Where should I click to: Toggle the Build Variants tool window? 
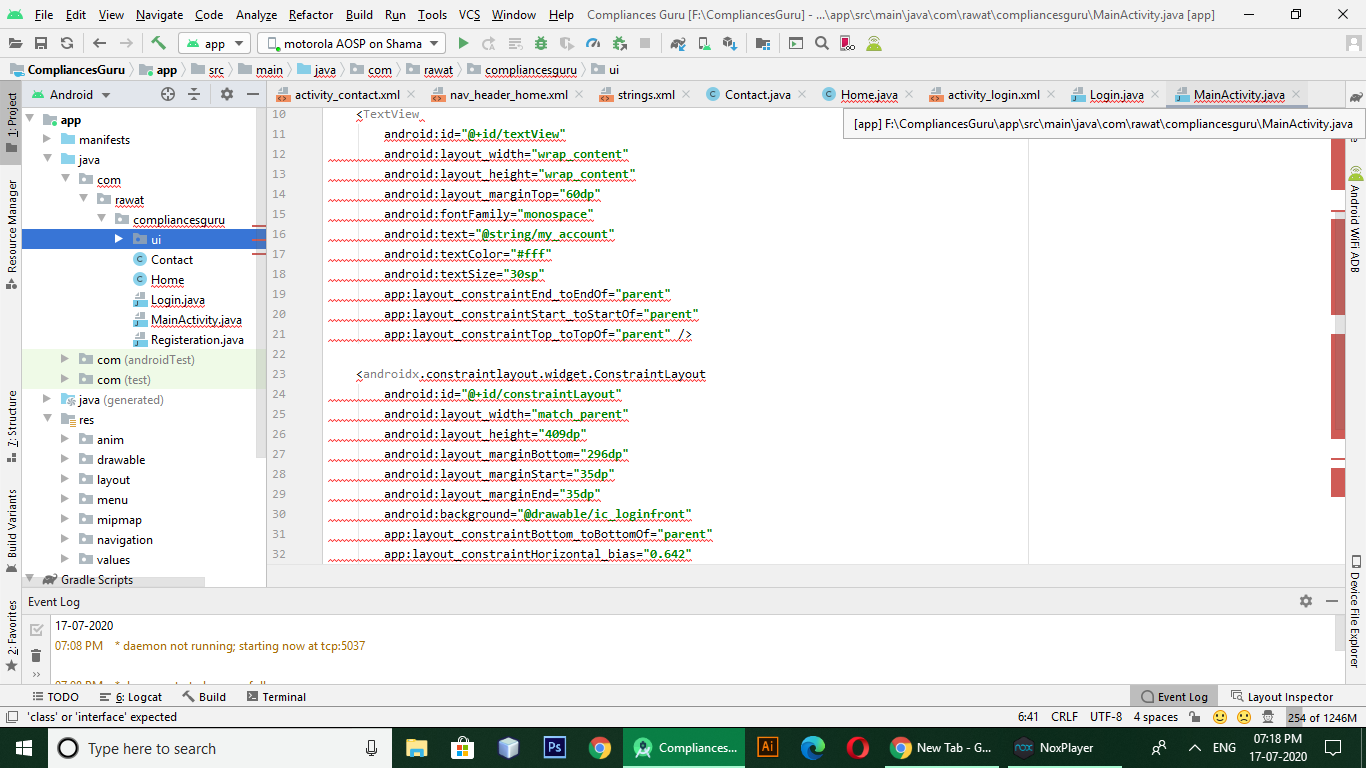(x=11, y=531)
